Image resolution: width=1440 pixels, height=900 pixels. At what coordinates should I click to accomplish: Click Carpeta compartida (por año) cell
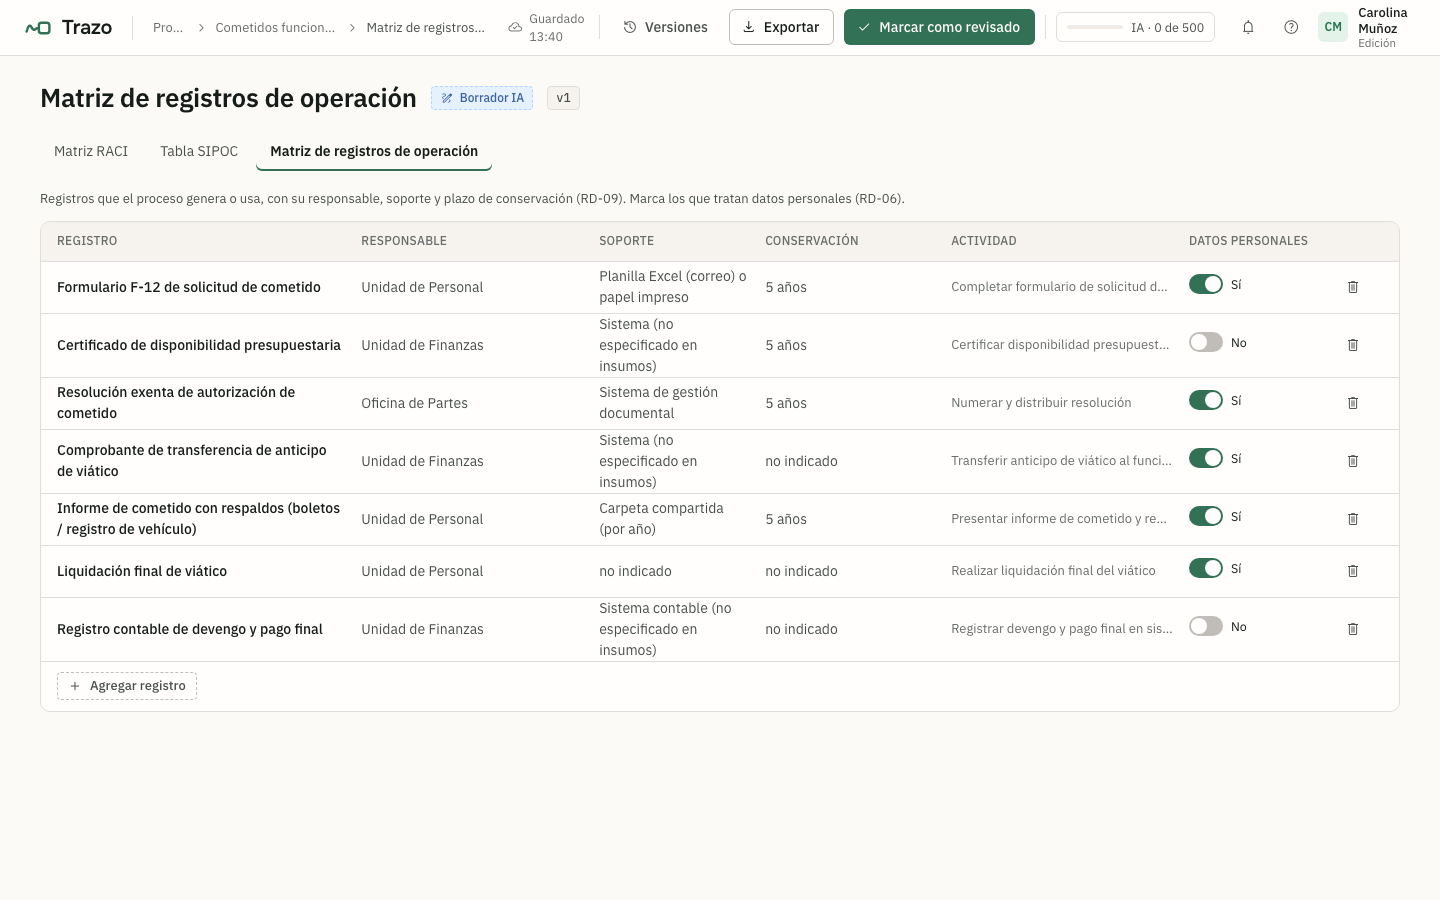(661, 519)
